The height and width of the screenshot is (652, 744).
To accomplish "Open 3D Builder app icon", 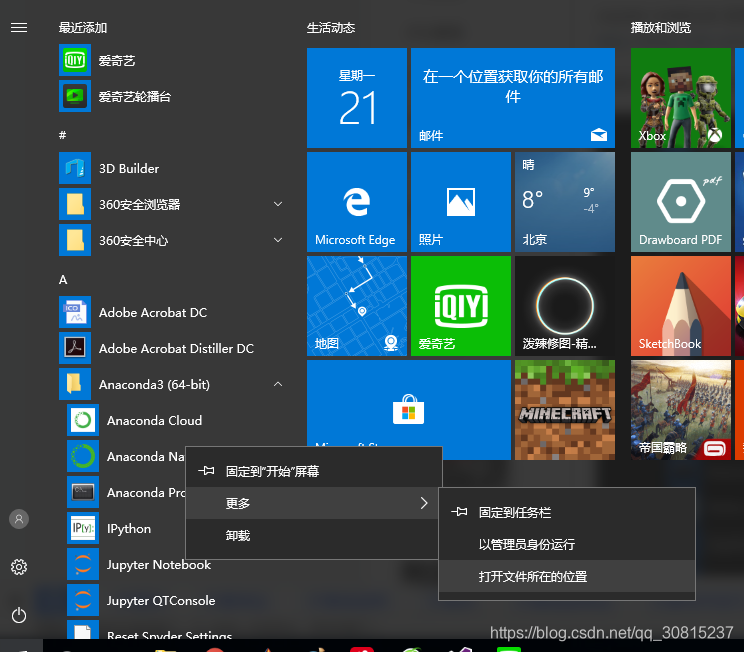I will pos(75,168).
